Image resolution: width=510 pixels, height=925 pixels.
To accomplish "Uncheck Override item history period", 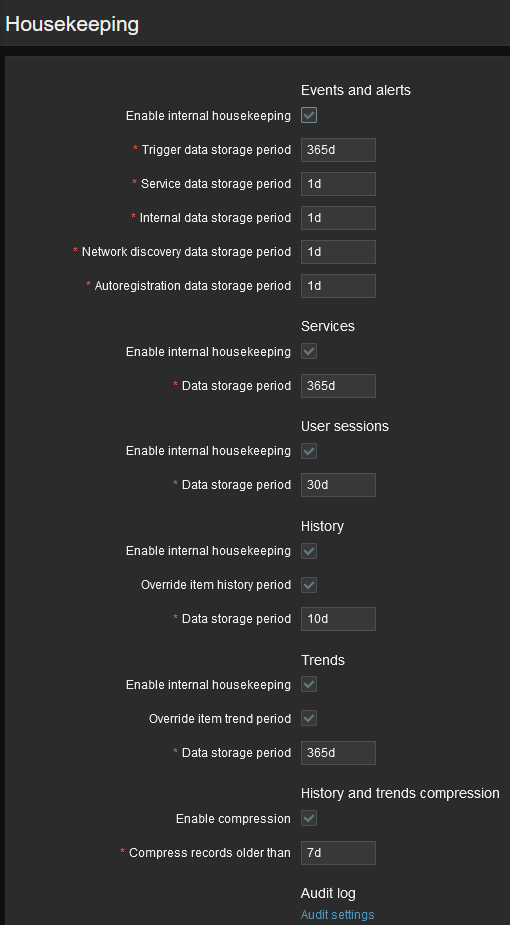I will point(309,585).
